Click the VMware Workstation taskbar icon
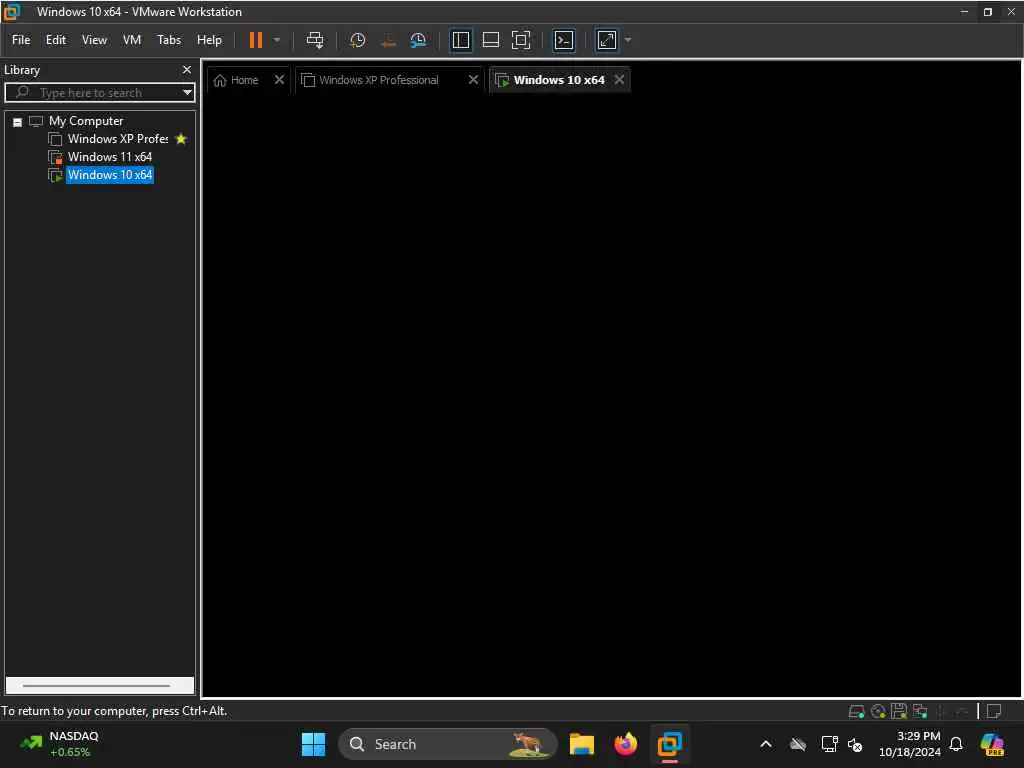 click(x=669, y=744)
